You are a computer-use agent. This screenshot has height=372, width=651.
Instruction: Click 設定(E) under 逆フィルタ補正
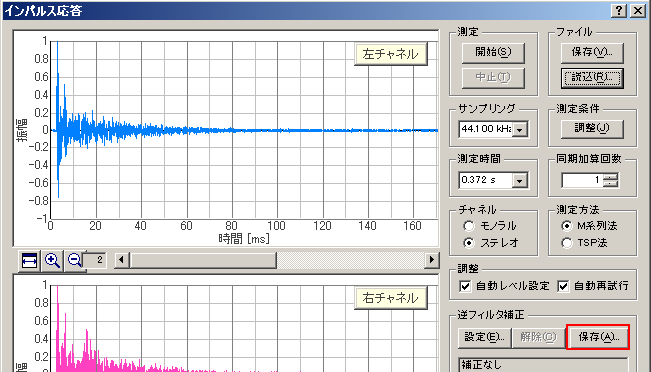[484, 337]
